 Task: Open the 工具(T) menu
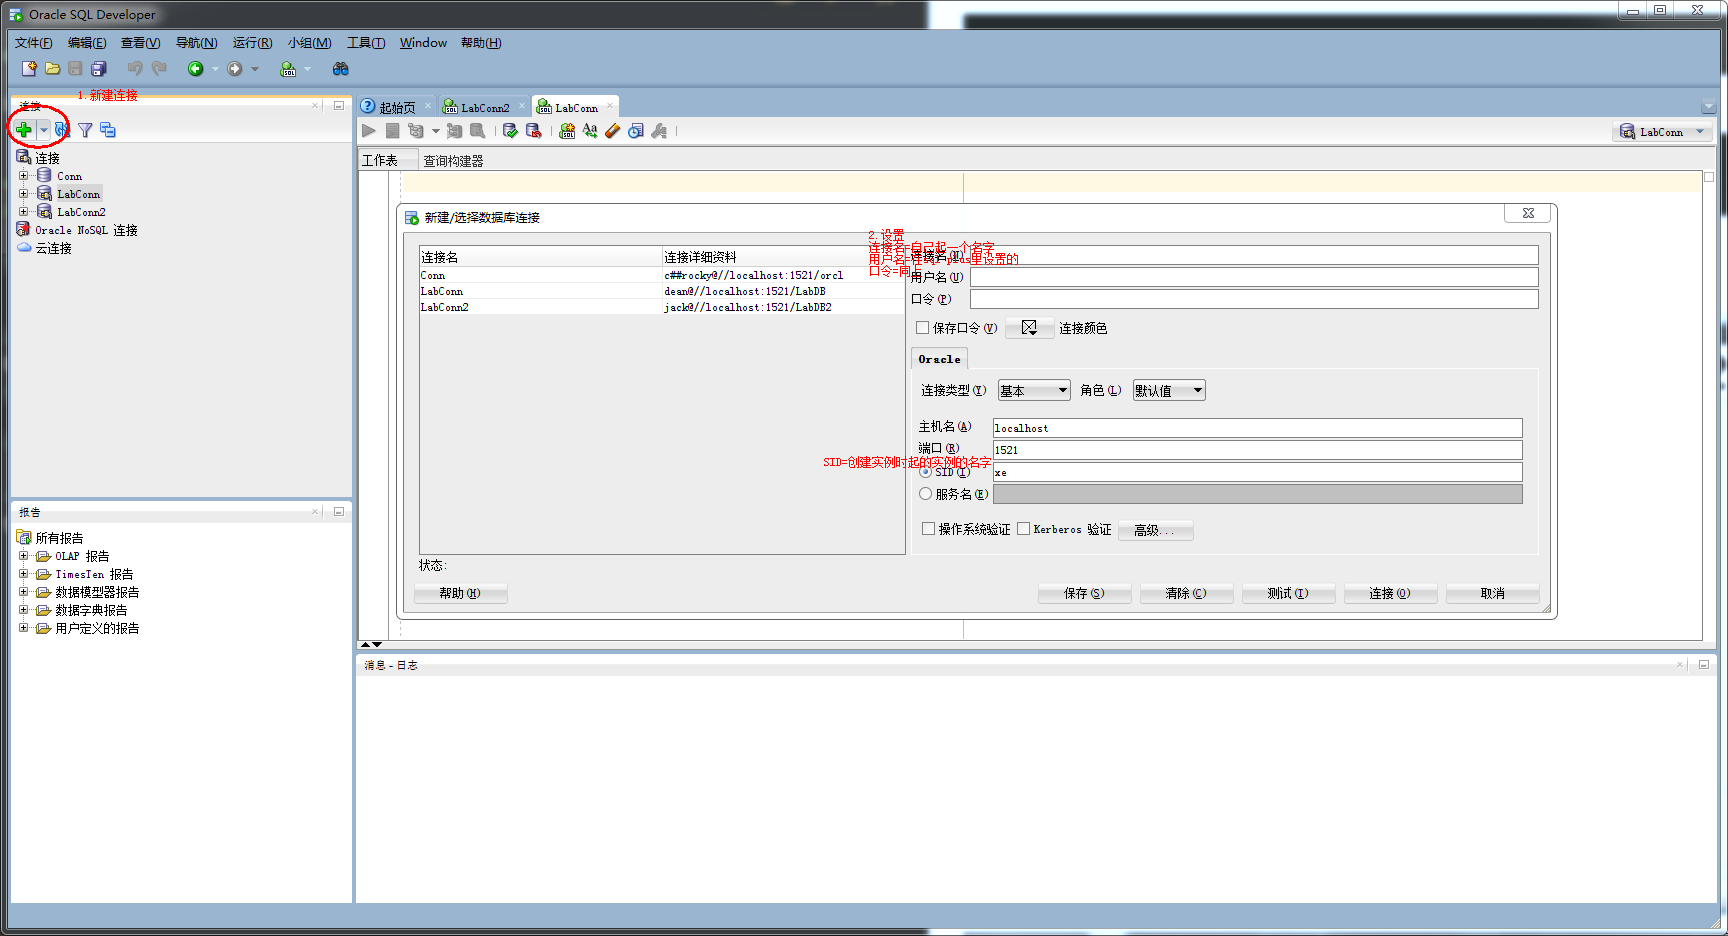(x=366, y=43)
